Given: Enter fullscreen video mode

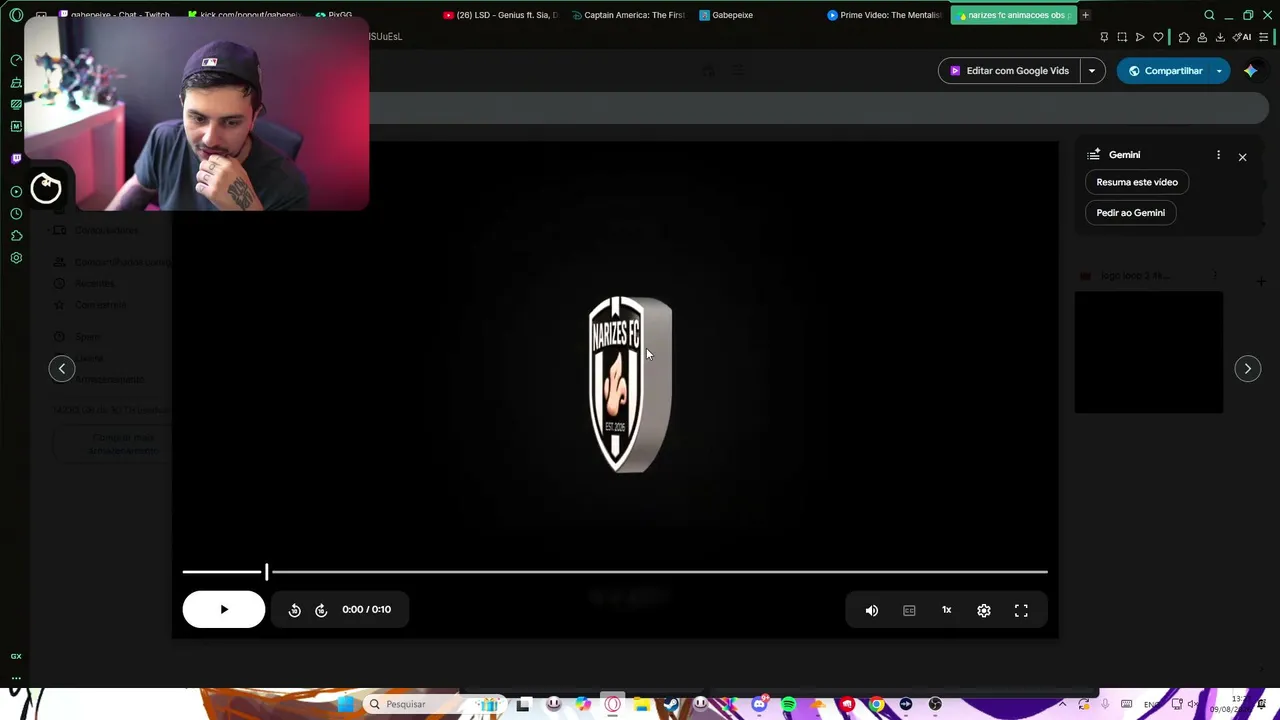Looking at the screenshot, I should pos(1021,610).
